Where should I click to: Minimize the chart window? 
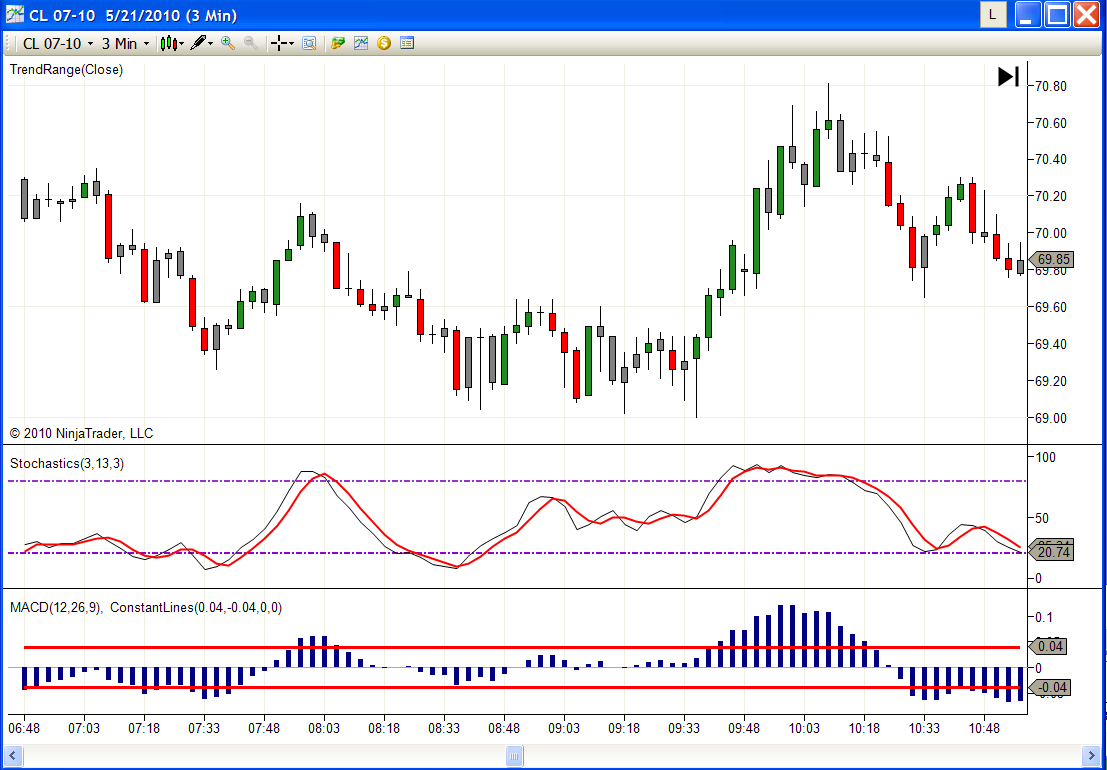(1029, 14)
